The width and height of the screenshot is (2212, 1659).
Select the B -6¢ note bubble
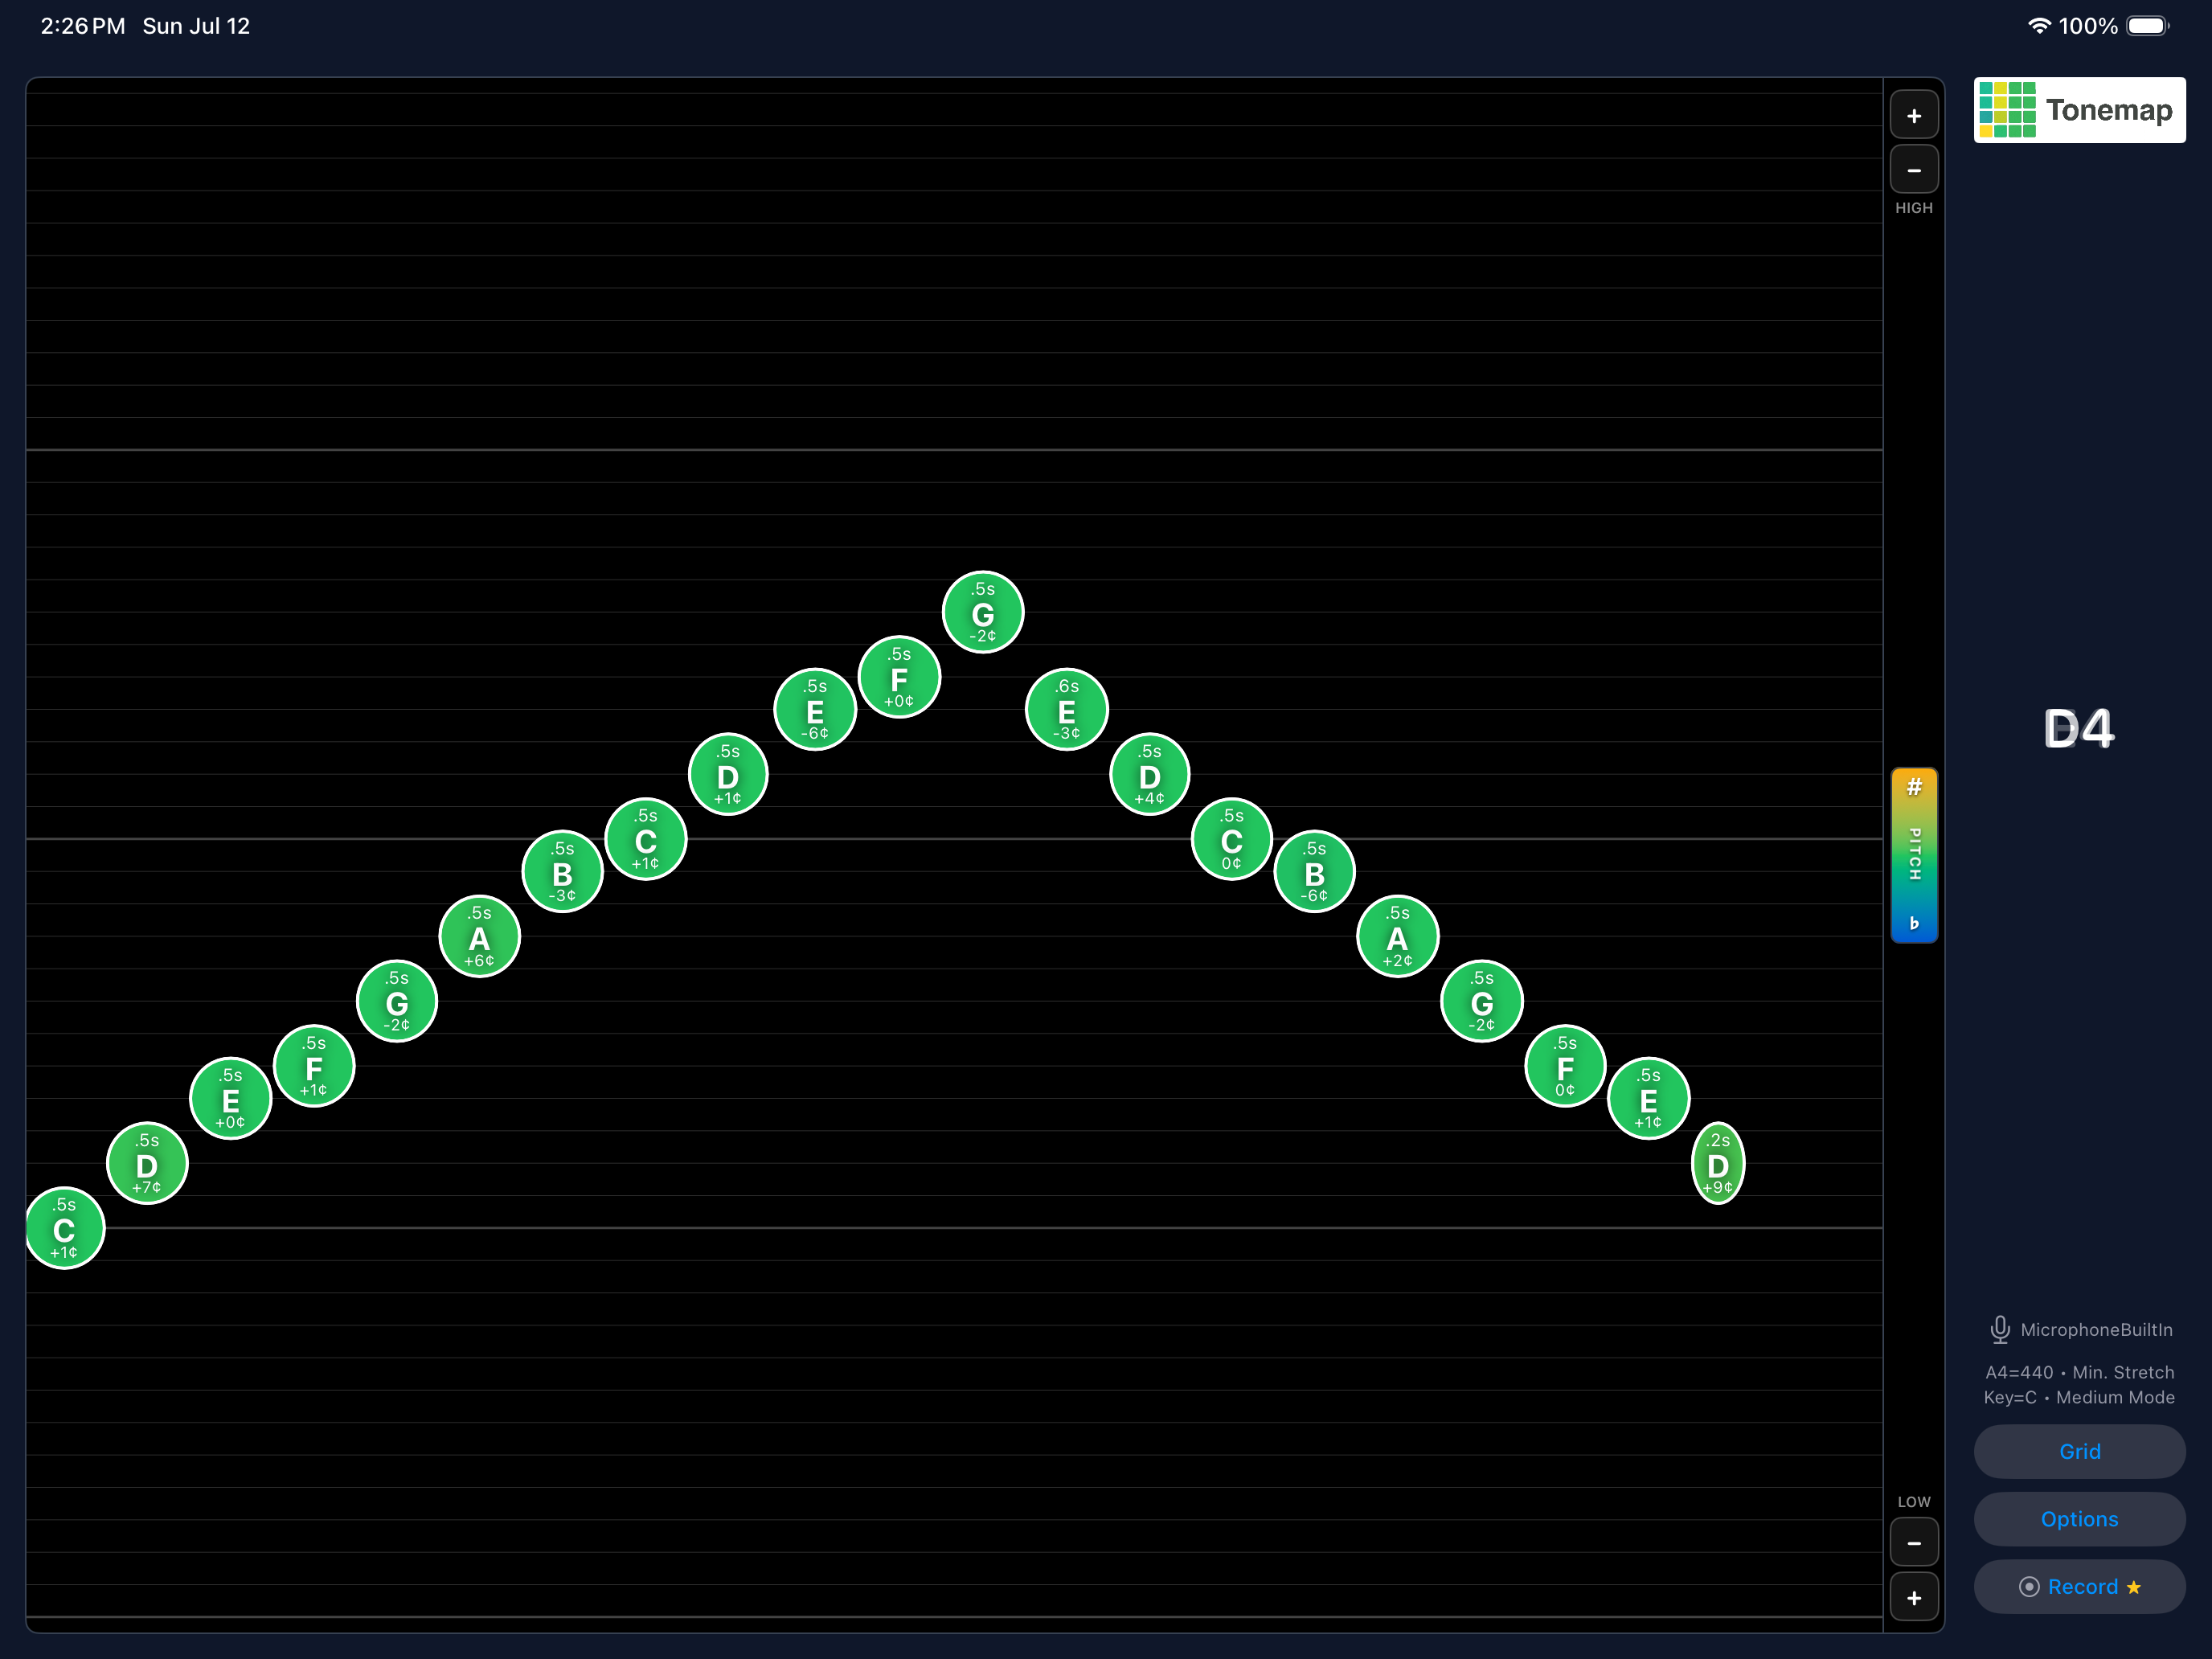(x=1315, y=871)
